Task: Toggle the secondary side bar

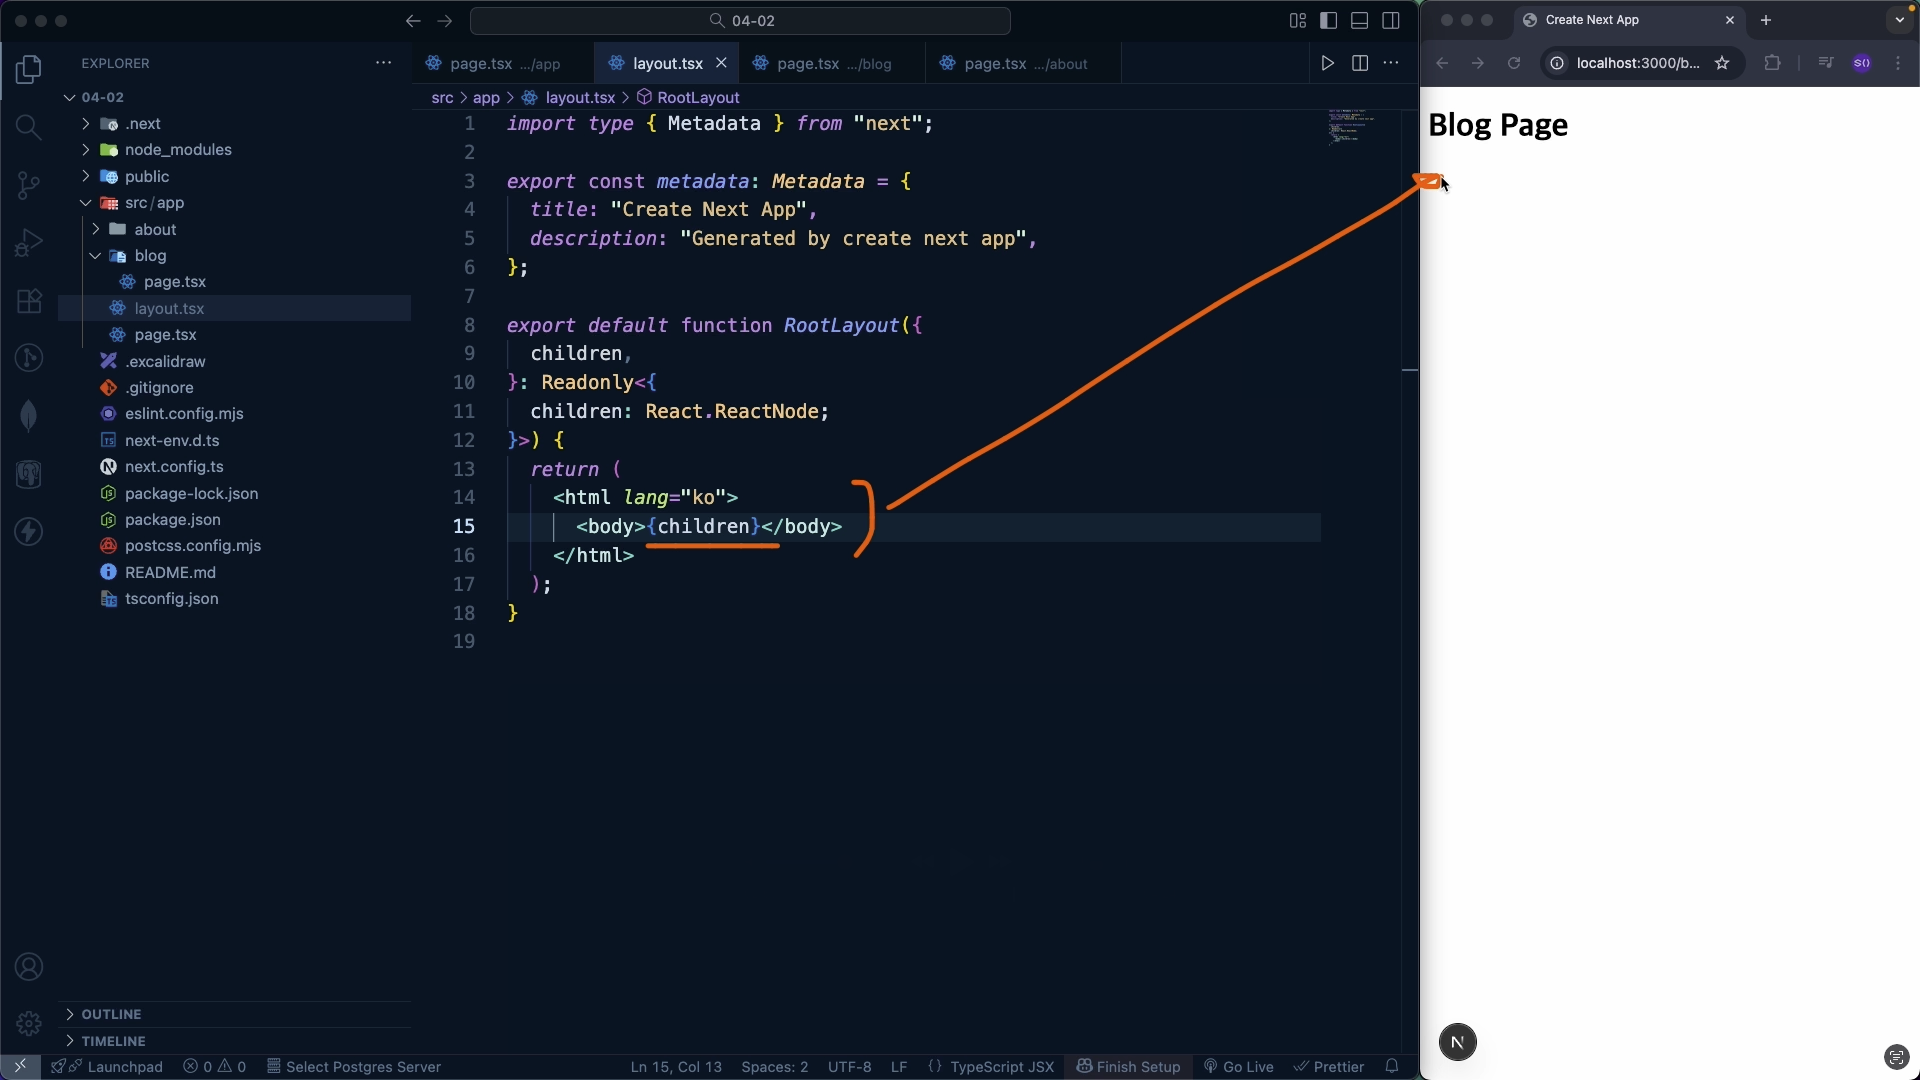Action: point(1390,21)
